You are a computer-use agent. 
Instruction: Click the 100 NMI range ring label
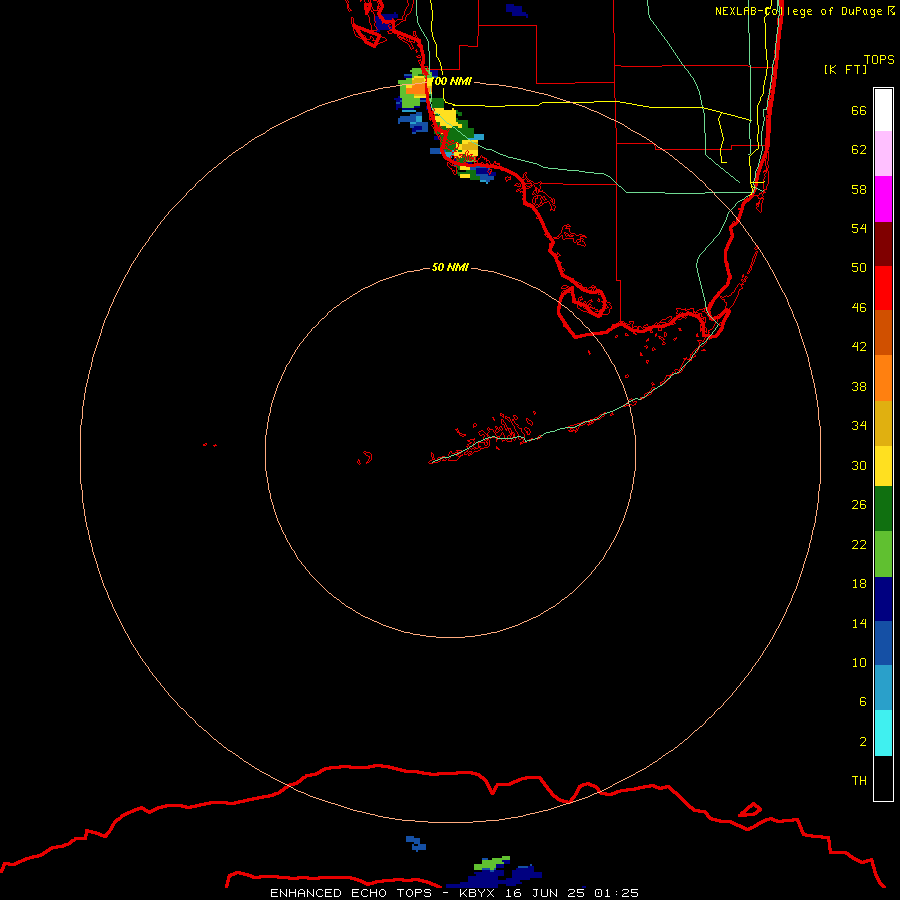coord(451,81)
